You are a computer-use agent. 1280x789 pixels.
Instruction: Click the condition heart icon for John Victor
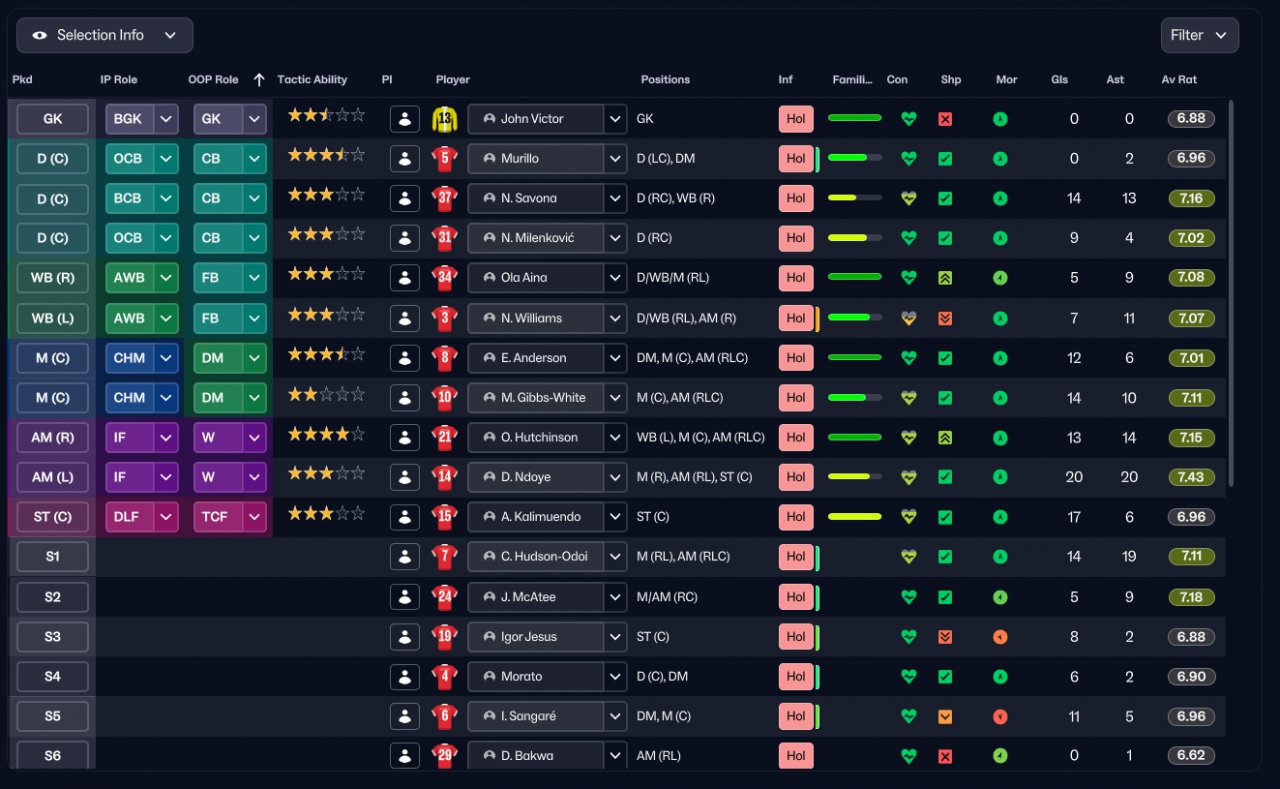point(908,119)
